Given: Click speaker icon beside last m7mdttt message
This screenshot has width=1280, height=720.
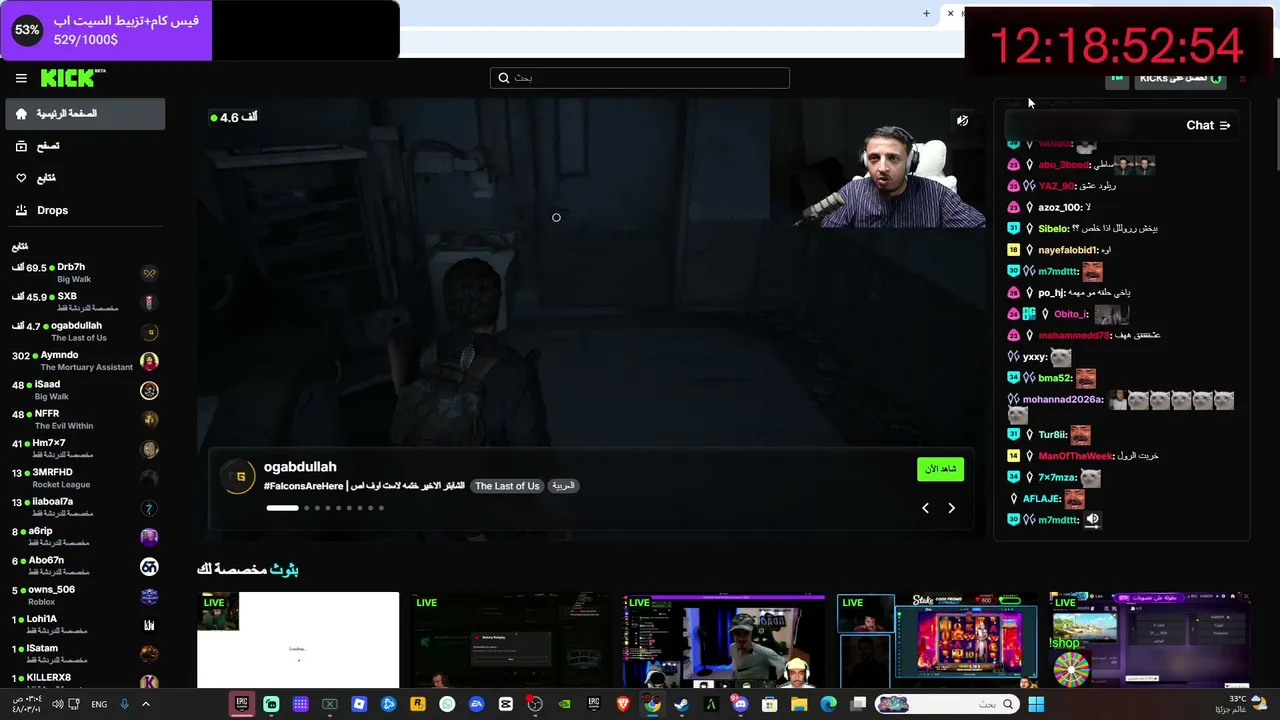Looking at the screenshot, I should 1092,520.
